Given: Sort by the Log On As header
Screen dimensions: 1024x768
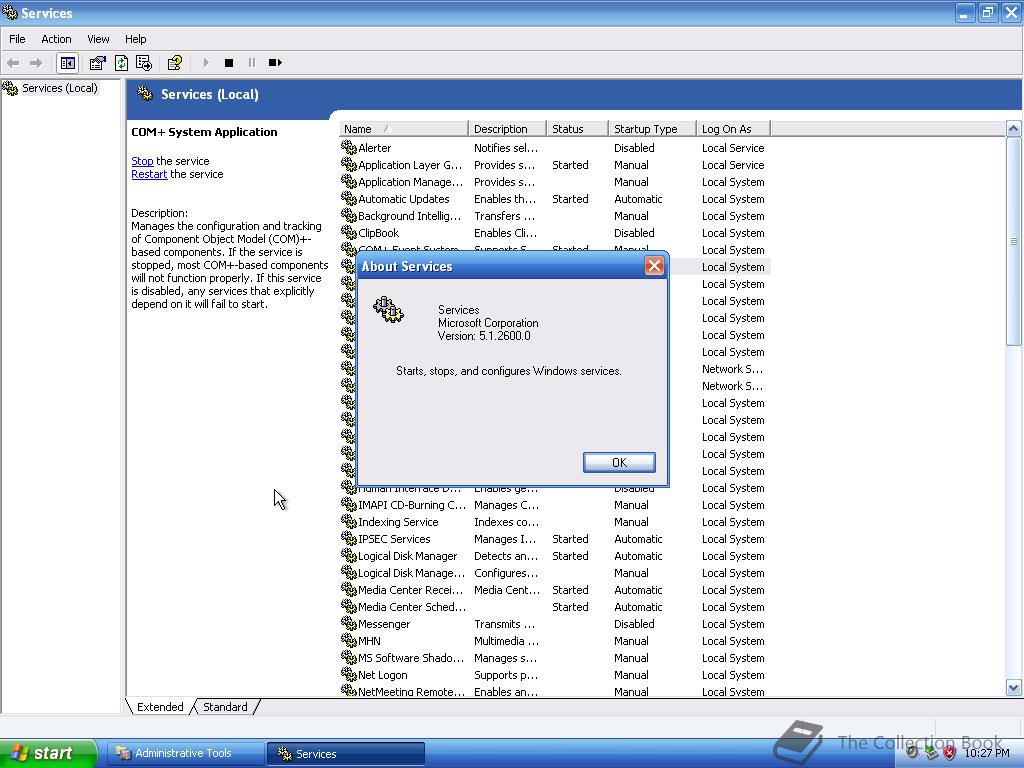Looking at the screenshot, I should (x=733, y=129).
